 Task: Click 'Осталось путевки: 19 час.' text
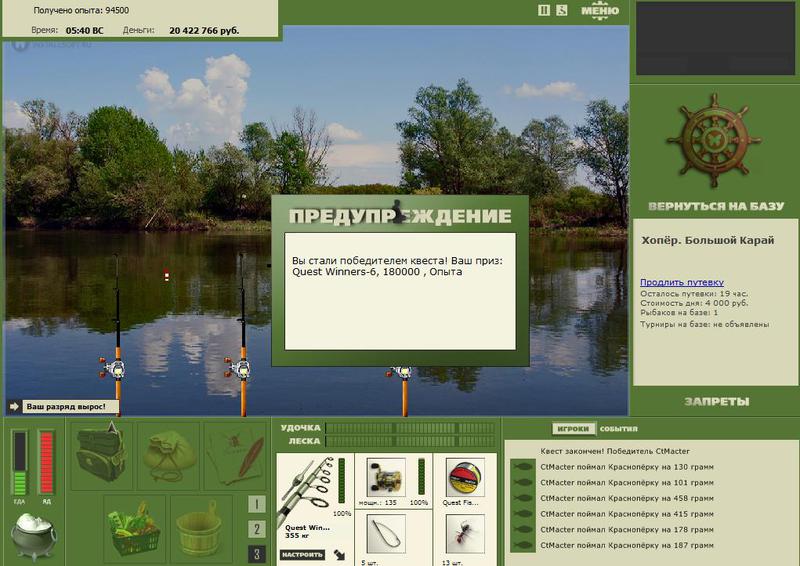(x=694, y=294)
